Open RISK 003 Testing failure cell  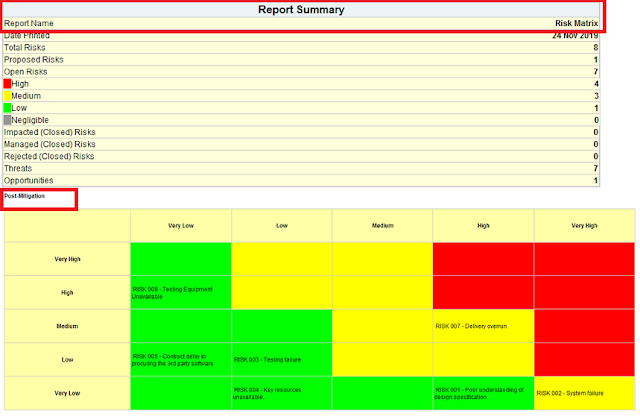[x=282, y=360]
